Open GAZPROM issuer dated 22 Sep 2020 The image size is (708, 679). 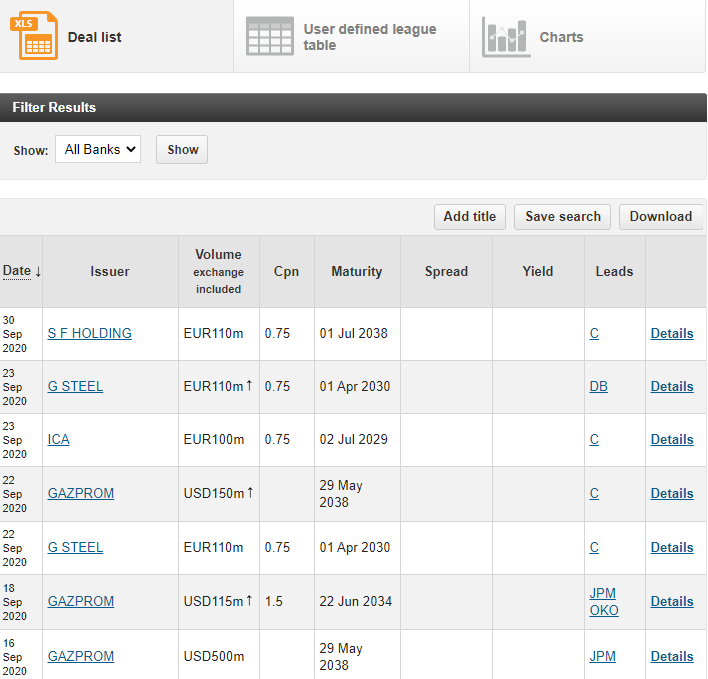coord(81,493)
